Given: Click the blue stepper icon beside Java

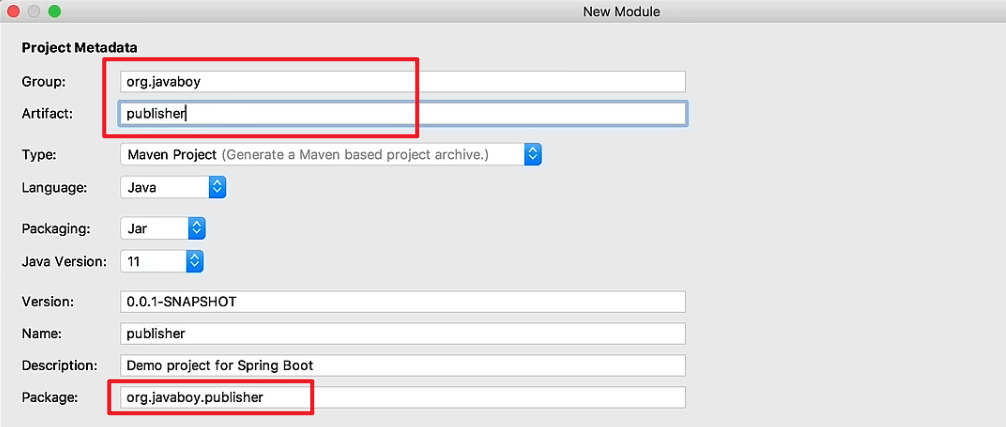Looking at the screenshot, I should pos(217,187).
